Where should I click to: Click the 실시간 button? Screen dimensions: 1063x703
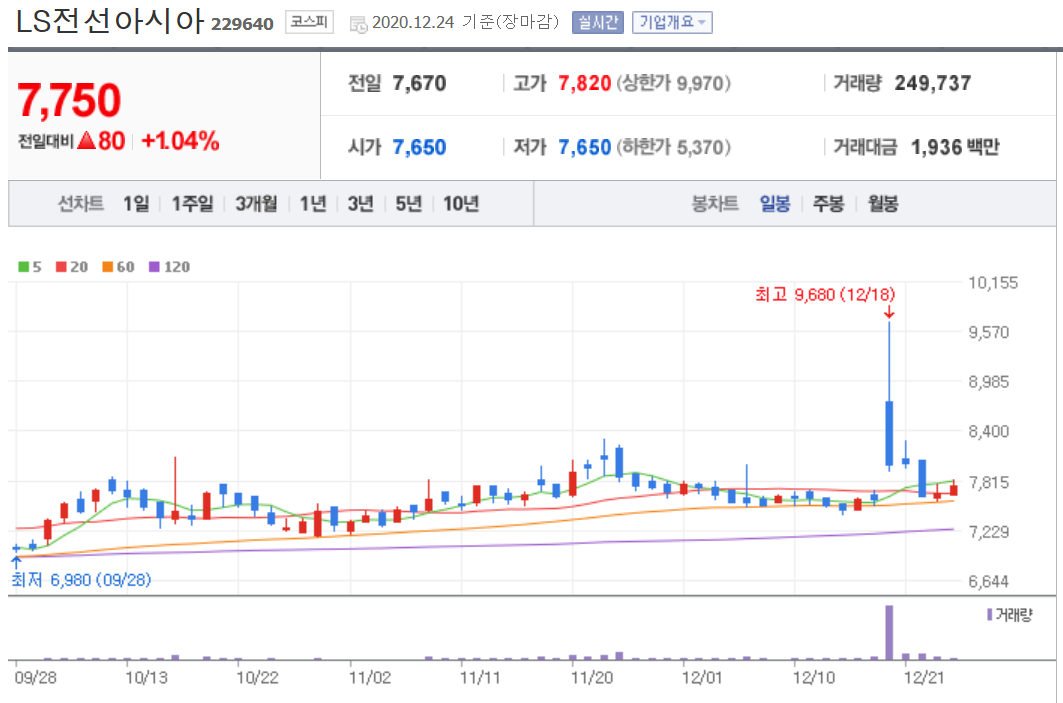tap(597, 22)
